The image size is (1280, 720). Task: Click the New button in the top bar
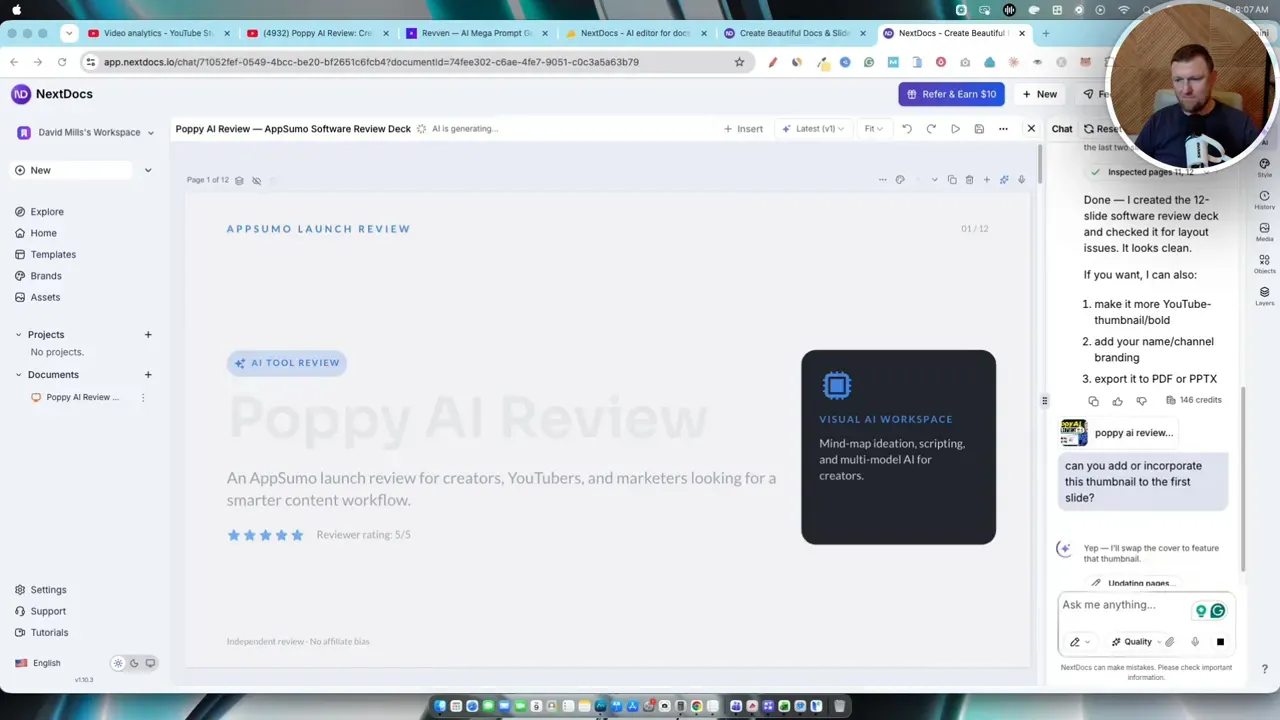[1038, 94]
